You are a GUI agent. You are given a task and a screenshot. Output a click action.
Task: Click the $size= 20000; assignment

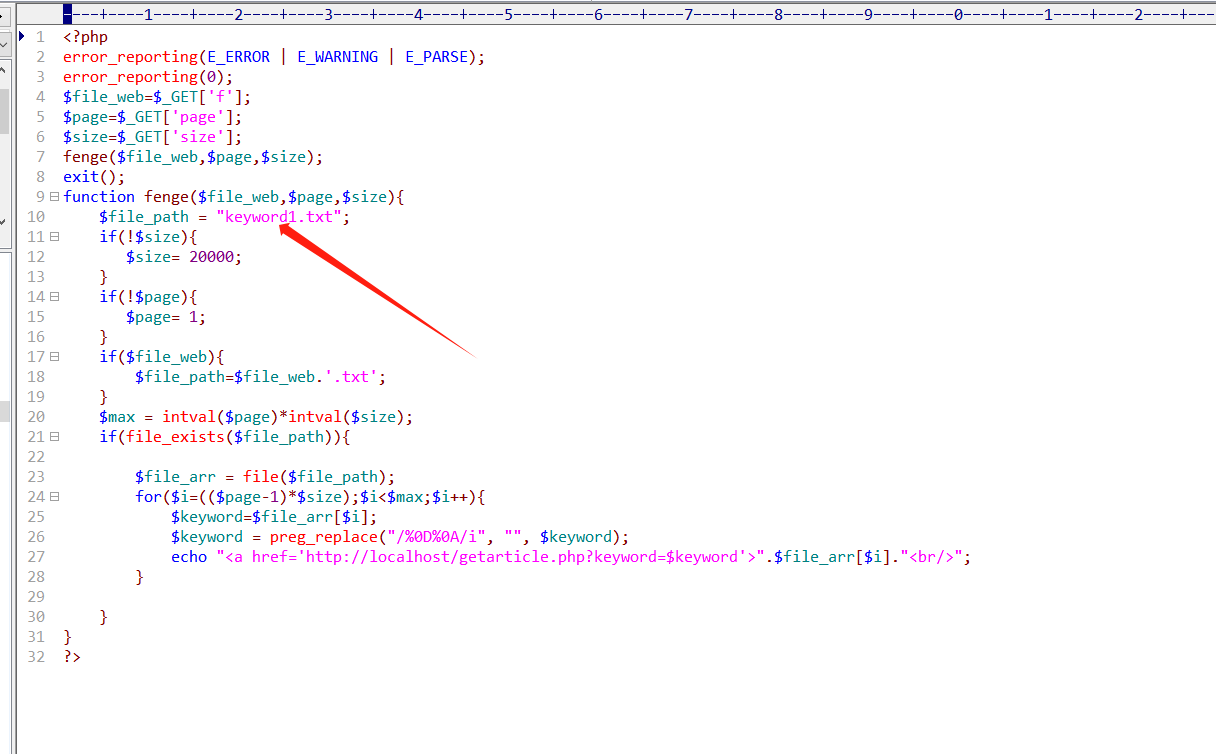point(184,257)
